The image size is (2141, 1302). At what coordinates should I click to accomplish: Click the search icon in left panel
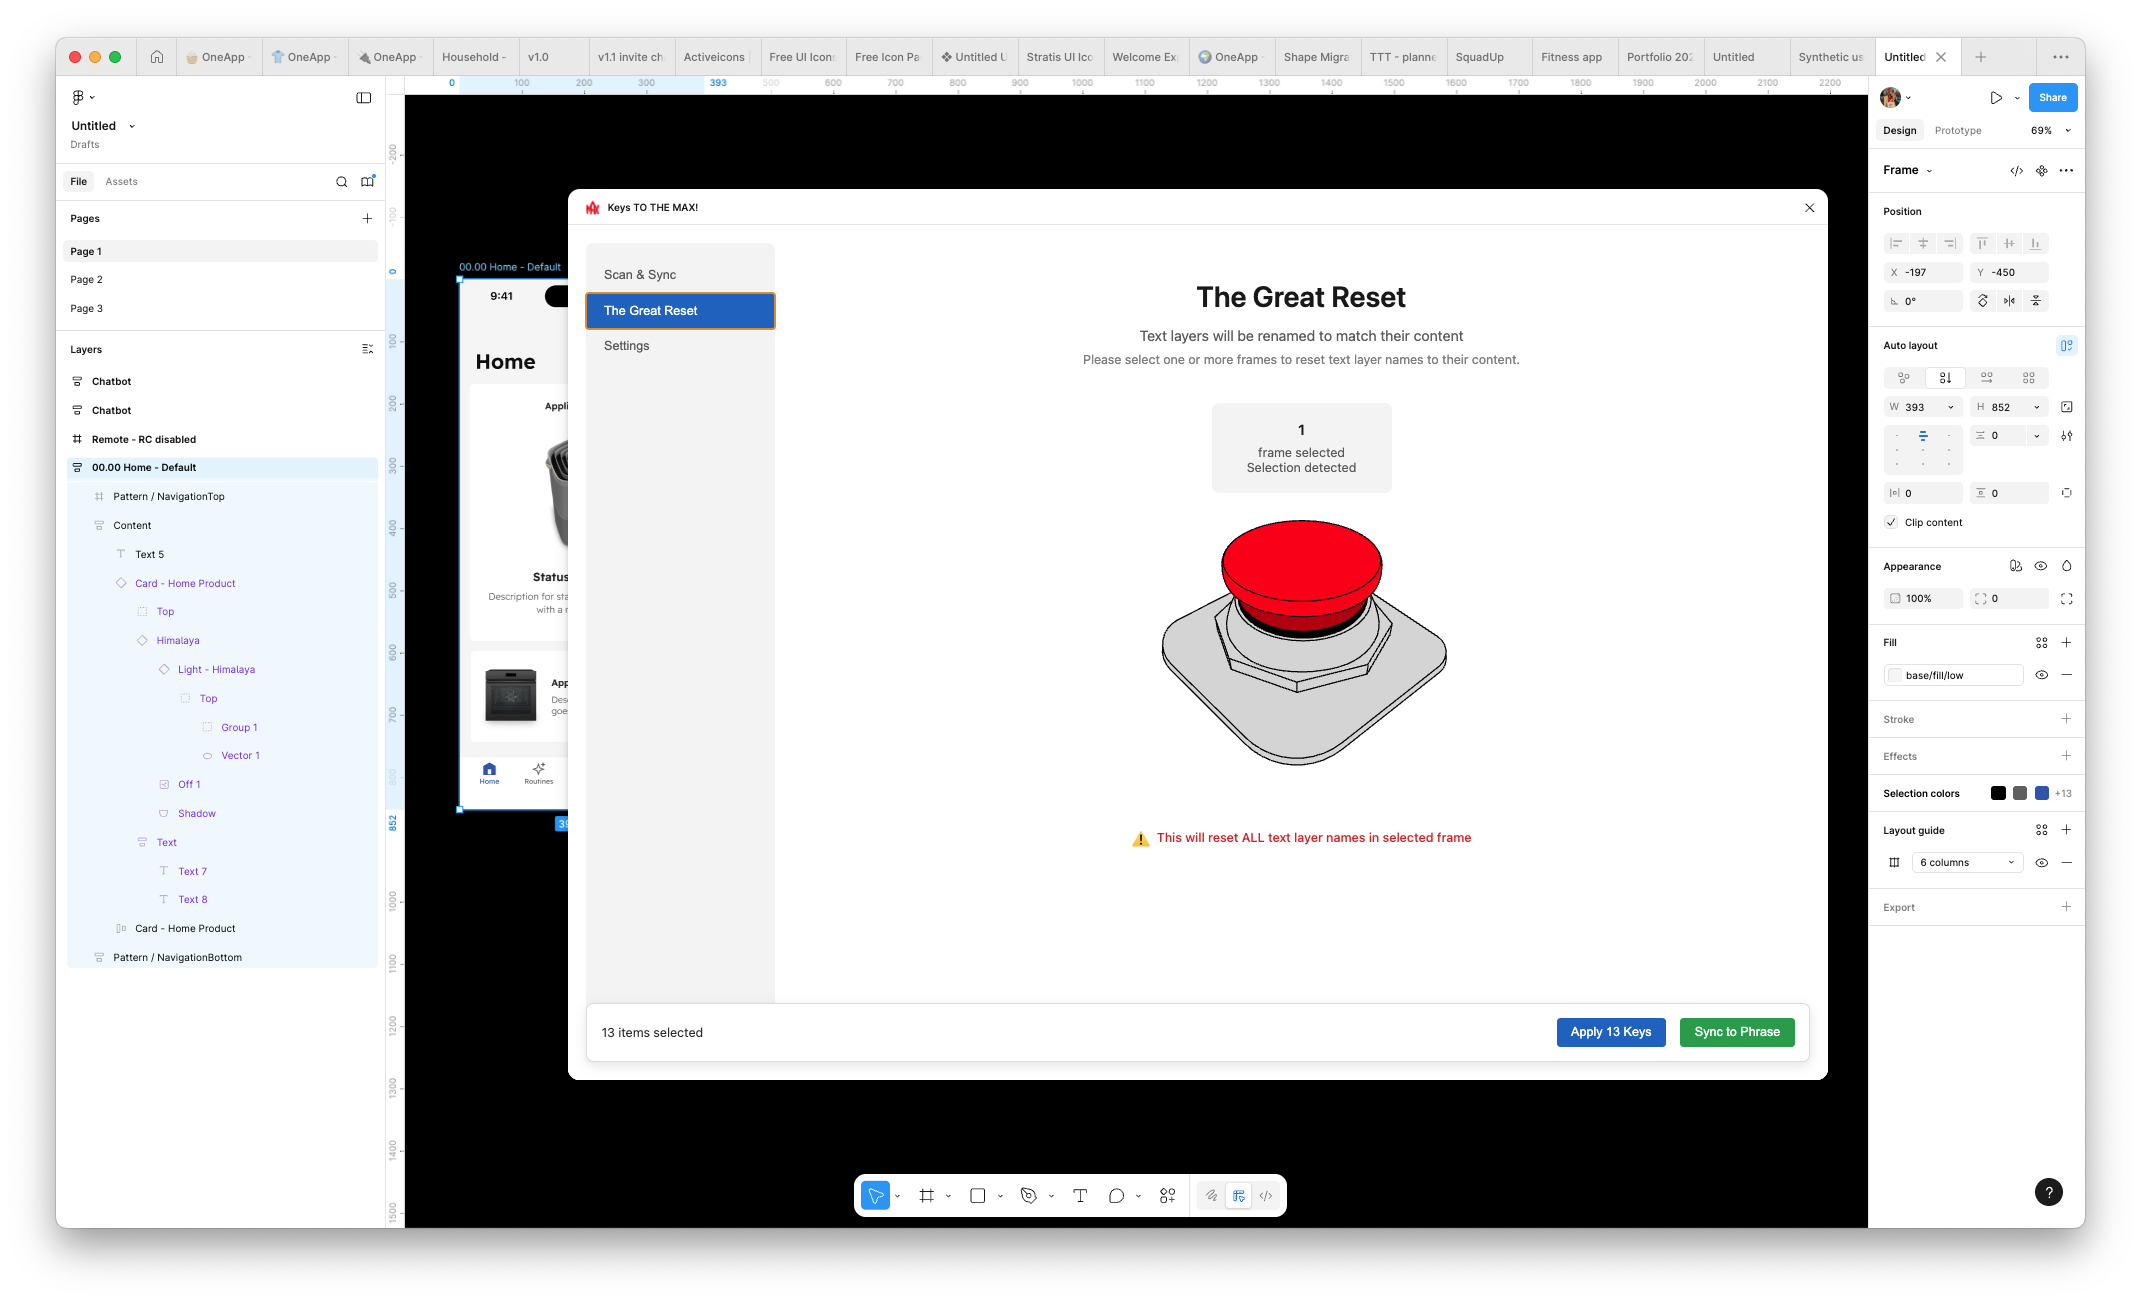pos(341,181)
